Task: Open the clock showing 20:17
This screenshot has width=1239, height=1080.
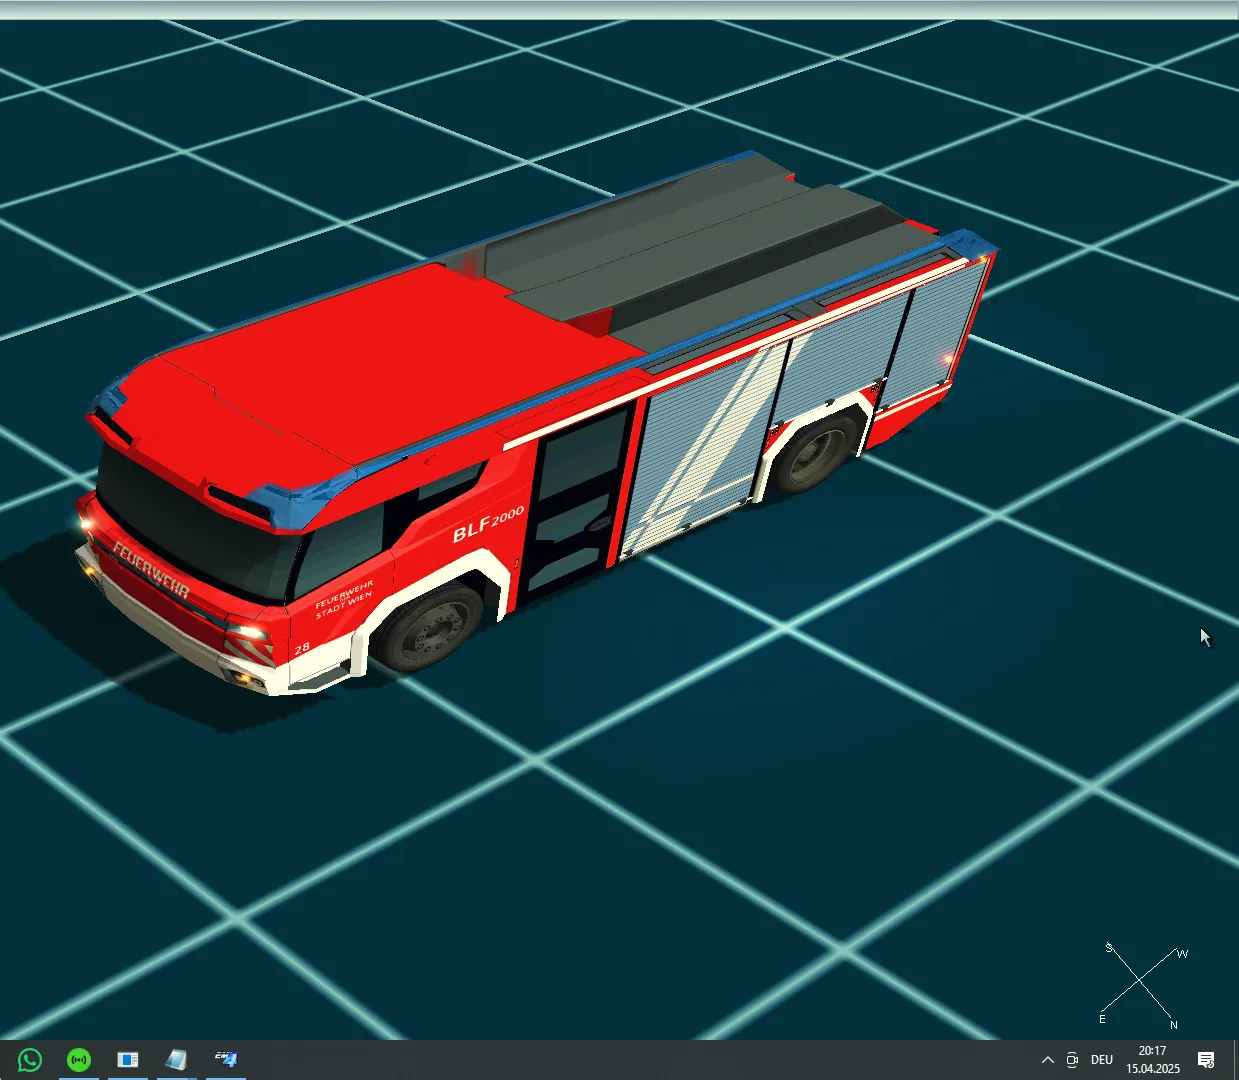Action: point(1153,1060)
